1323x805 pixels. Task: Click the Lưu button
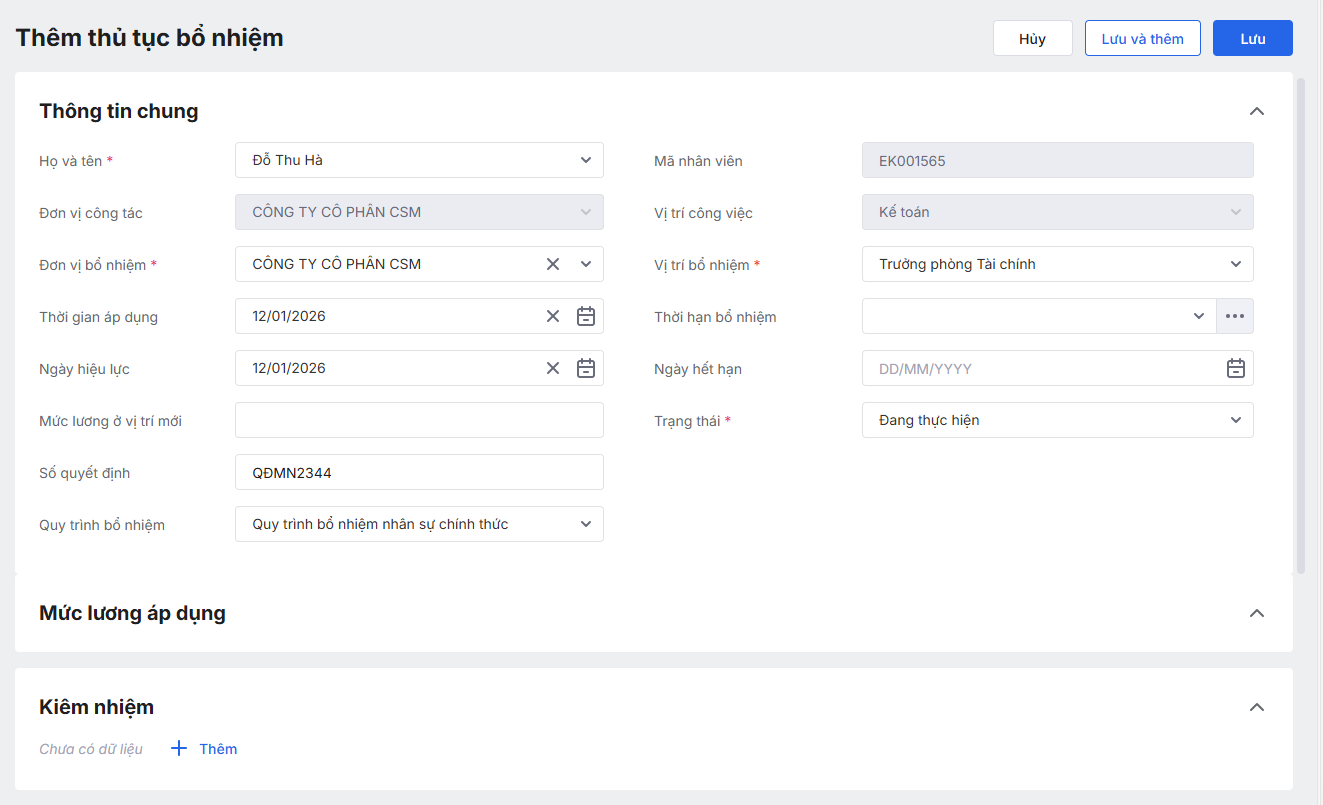tap(1252, 39)
